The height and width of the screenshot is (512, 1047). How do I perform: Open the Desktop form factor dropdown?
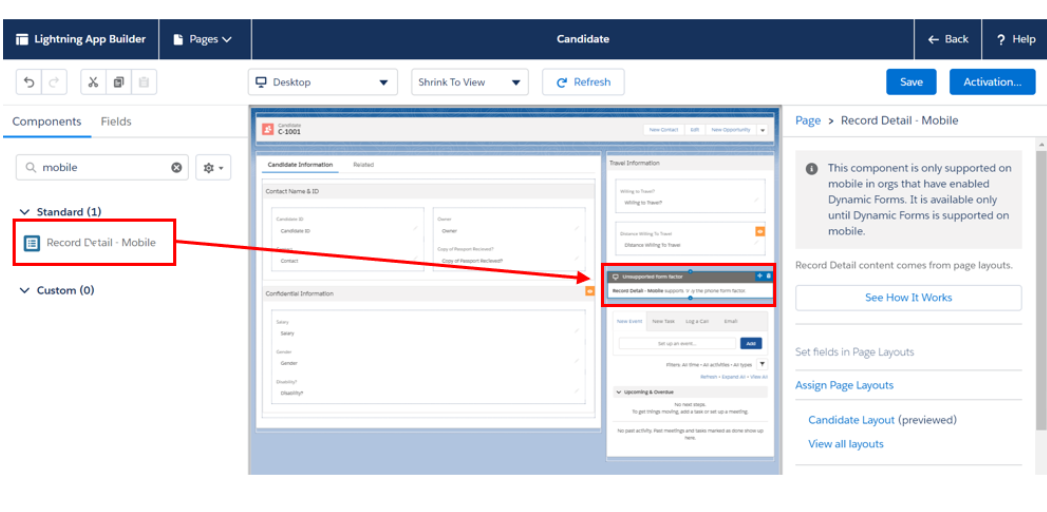pos(322,82)
